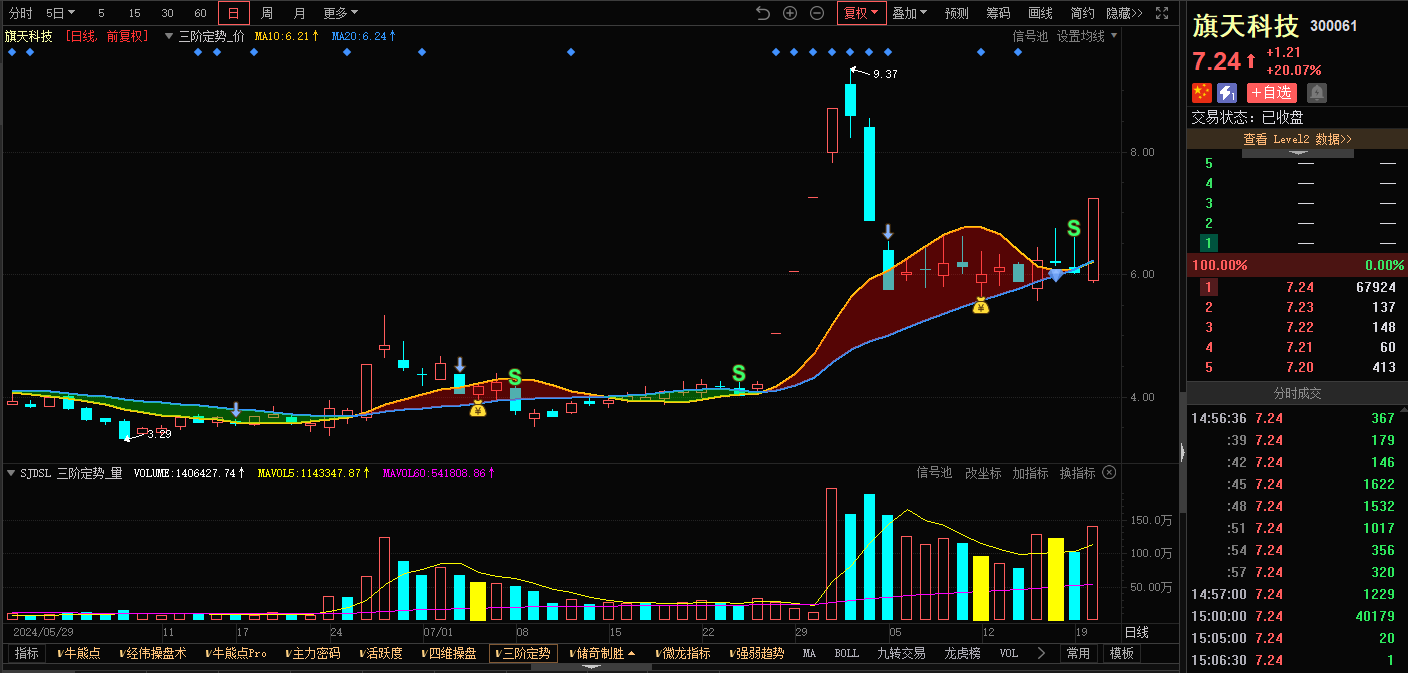Image resolution: width=1408 pixels, height=673 pixels.
Task: Click the green S signal near latest candles
Action: [x=1073, y=228]
